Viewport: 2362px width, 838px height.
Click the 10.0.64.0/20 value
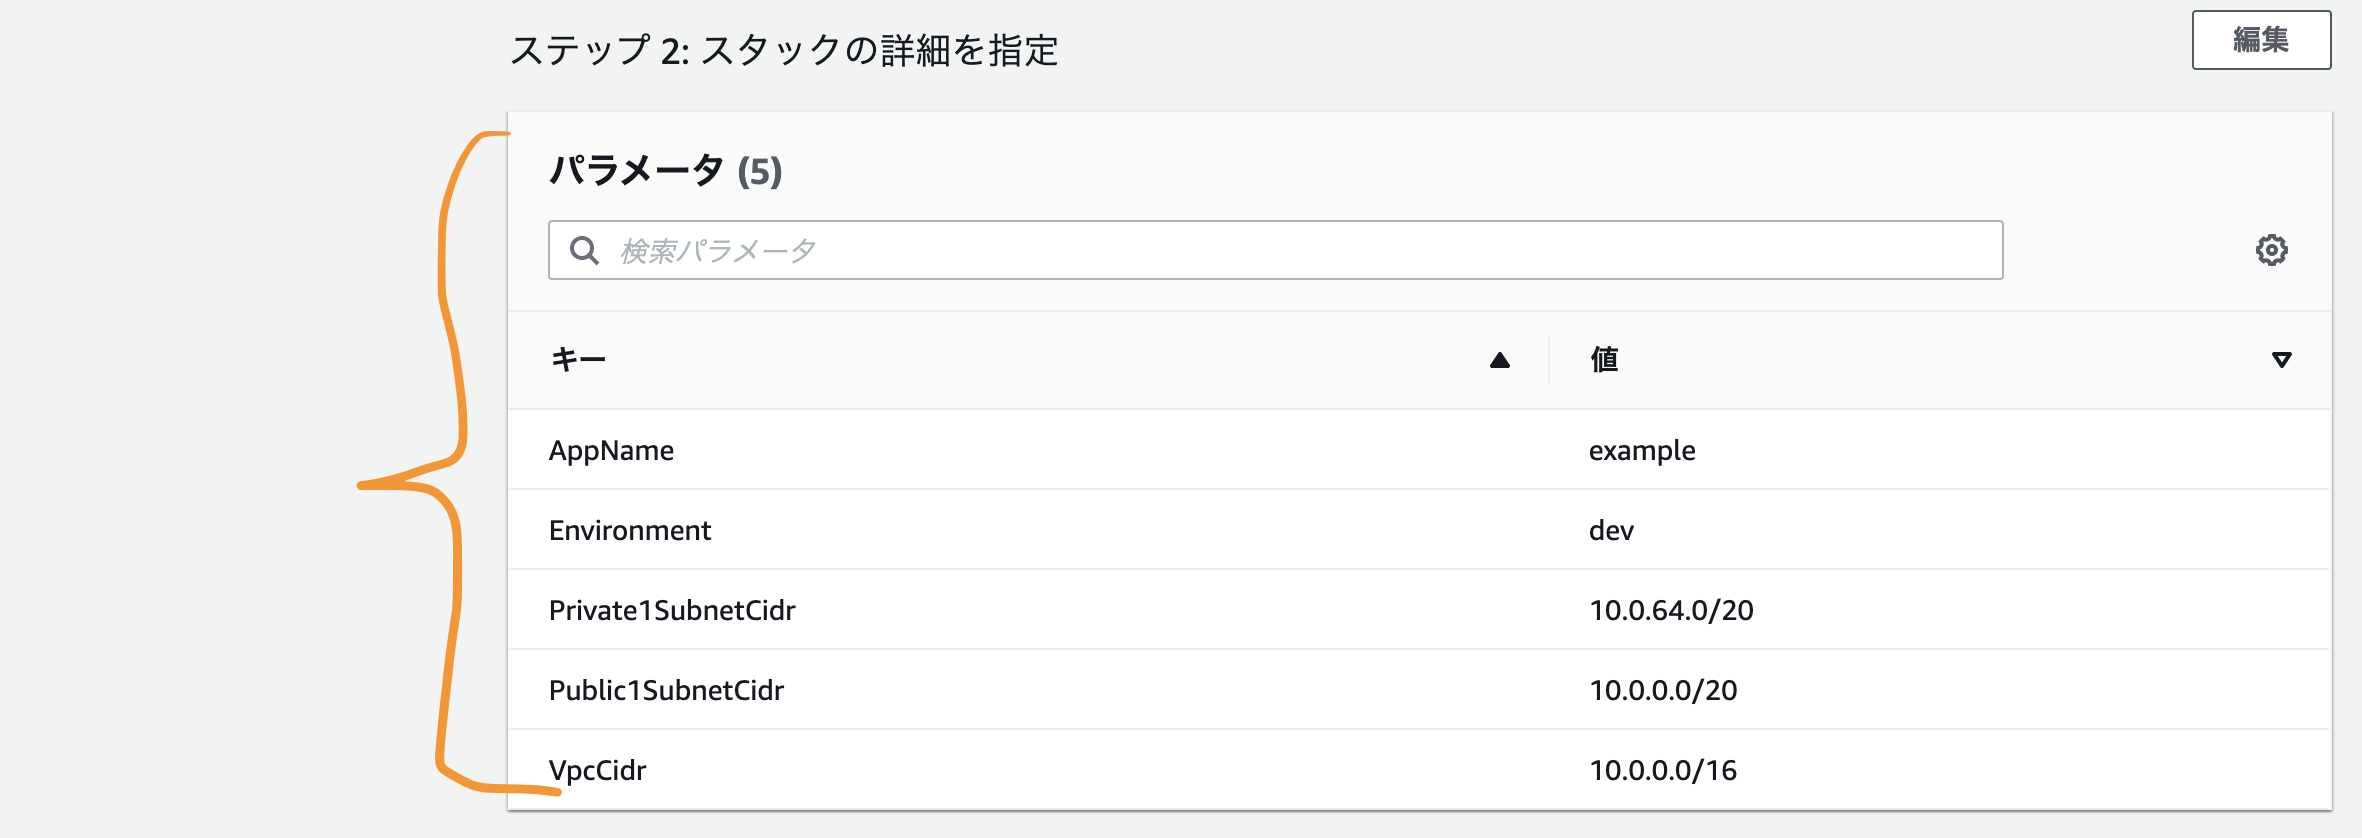pos(1671,610)
